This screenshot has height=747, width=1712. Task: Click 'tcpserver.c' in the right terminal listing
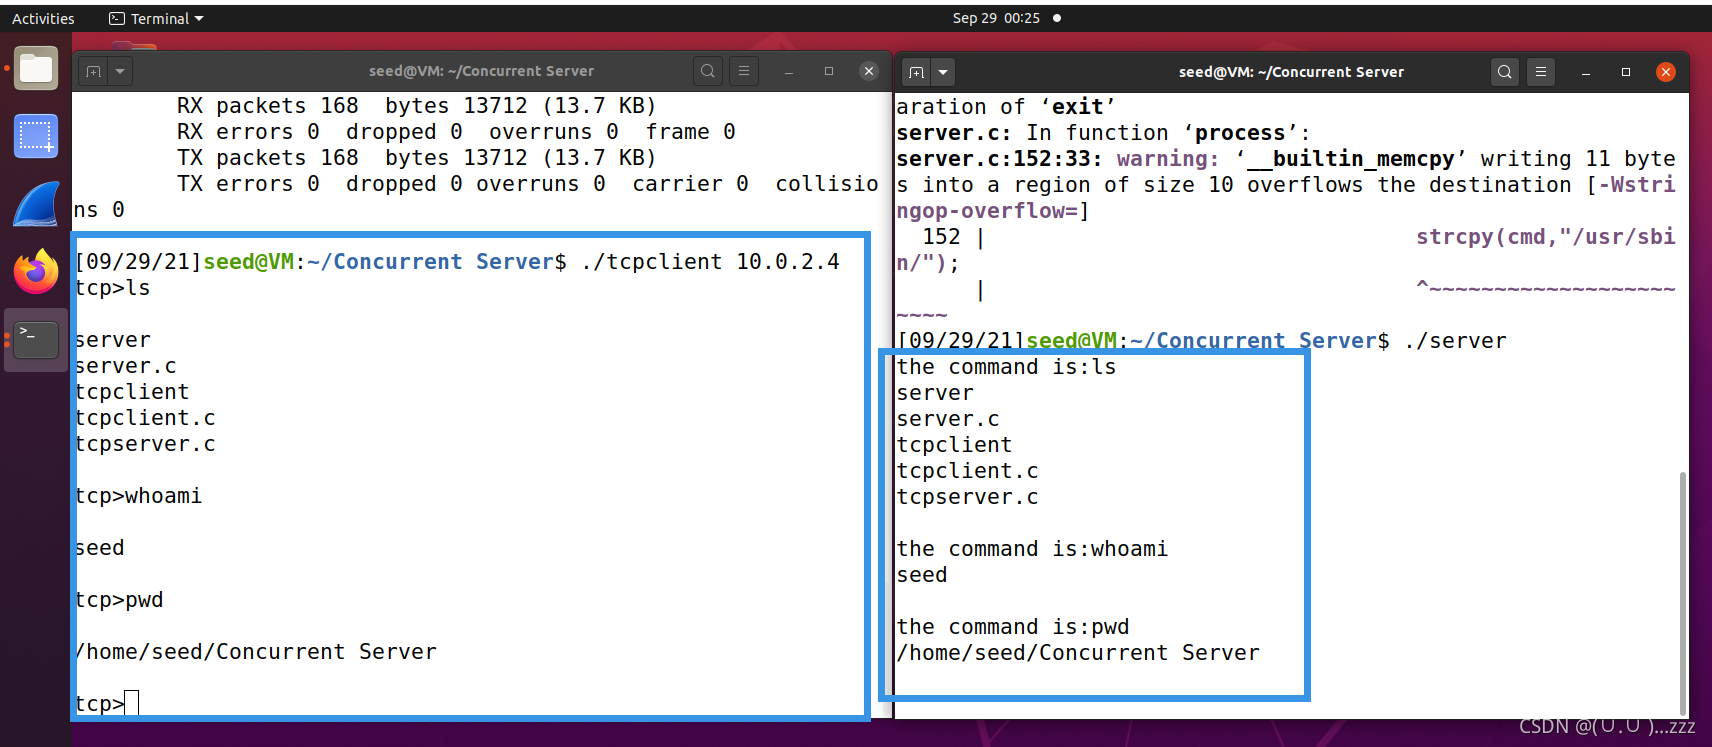coord(967,497)
